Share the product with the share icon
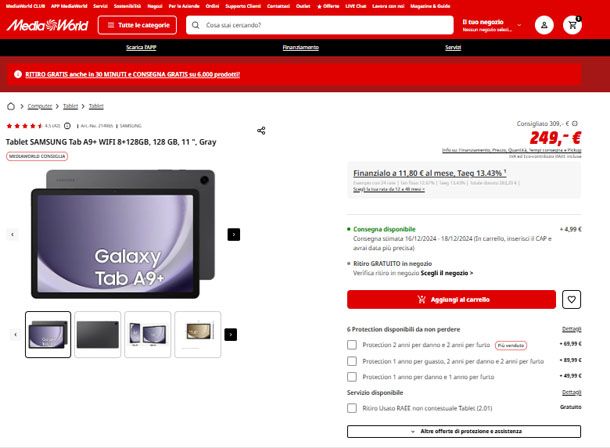 261,131
